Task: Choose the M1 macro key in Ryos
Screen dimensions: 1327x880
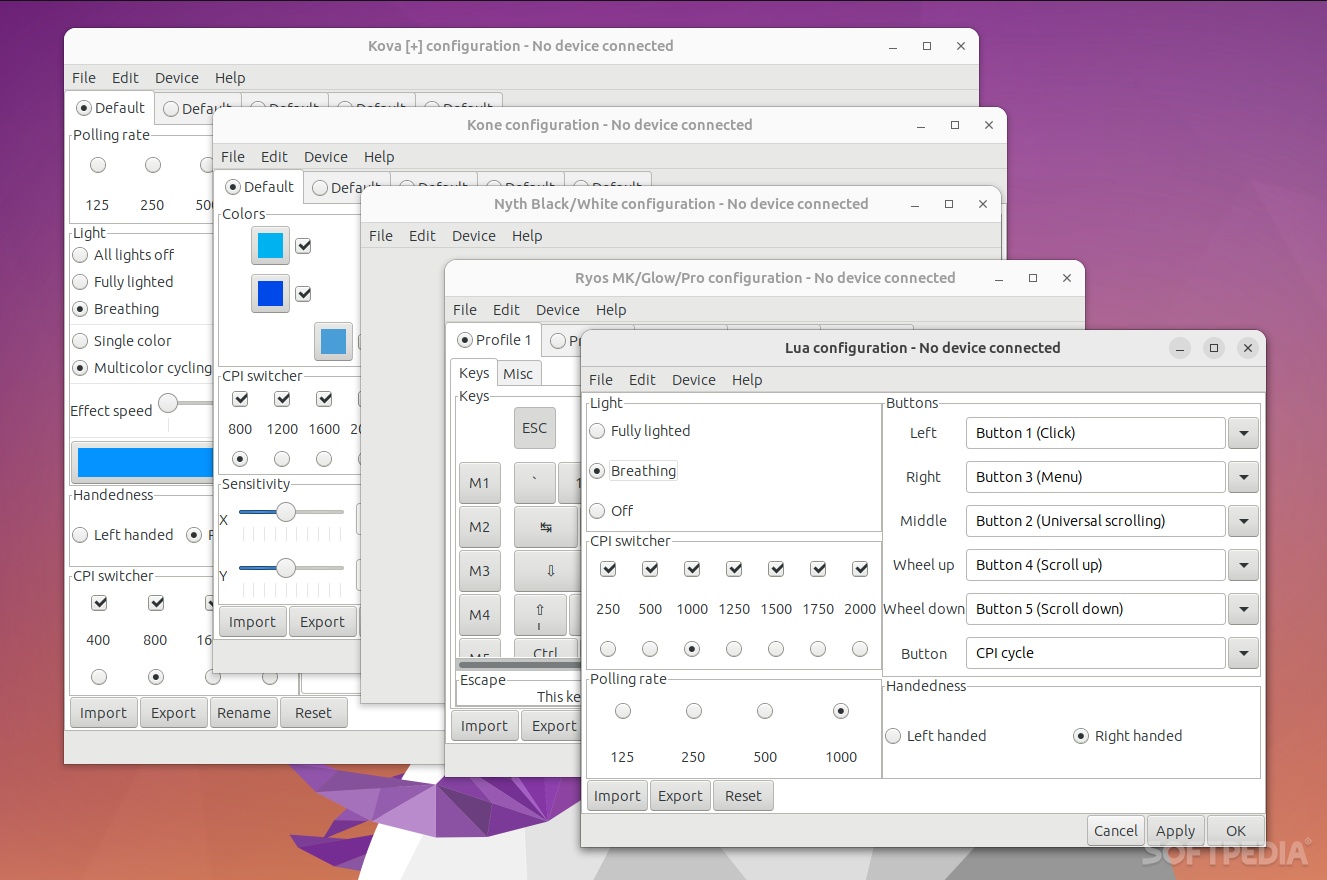Action: (x=480, y=483)
